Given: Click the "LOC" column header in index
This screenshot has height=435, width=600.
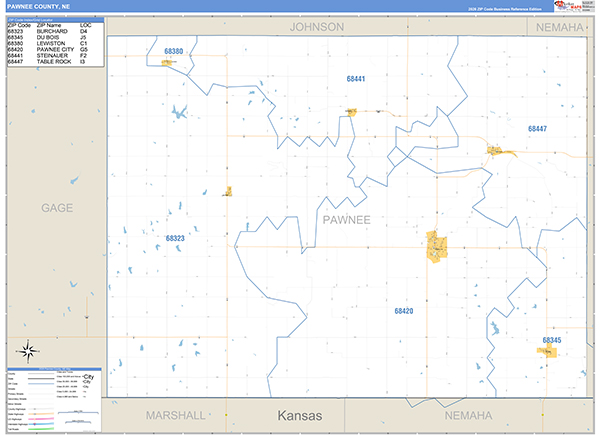Looking at the screenshot, I should pyautogui.click(x=85, y=25).
